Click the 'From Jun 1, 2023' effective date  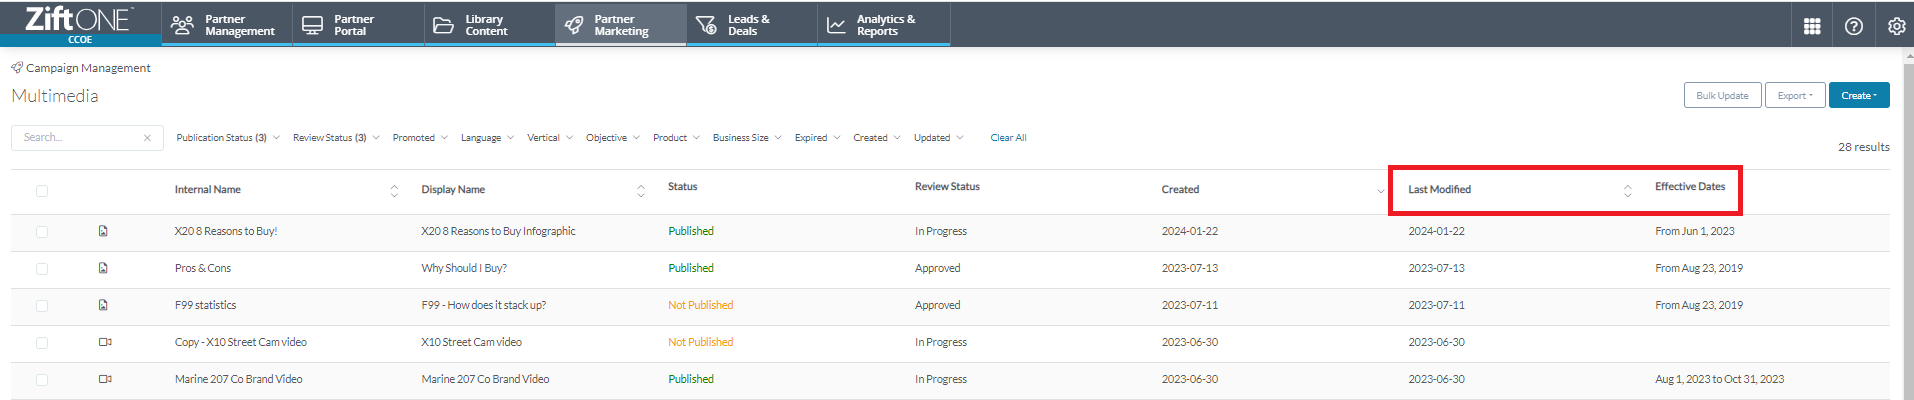point(1695,231)
